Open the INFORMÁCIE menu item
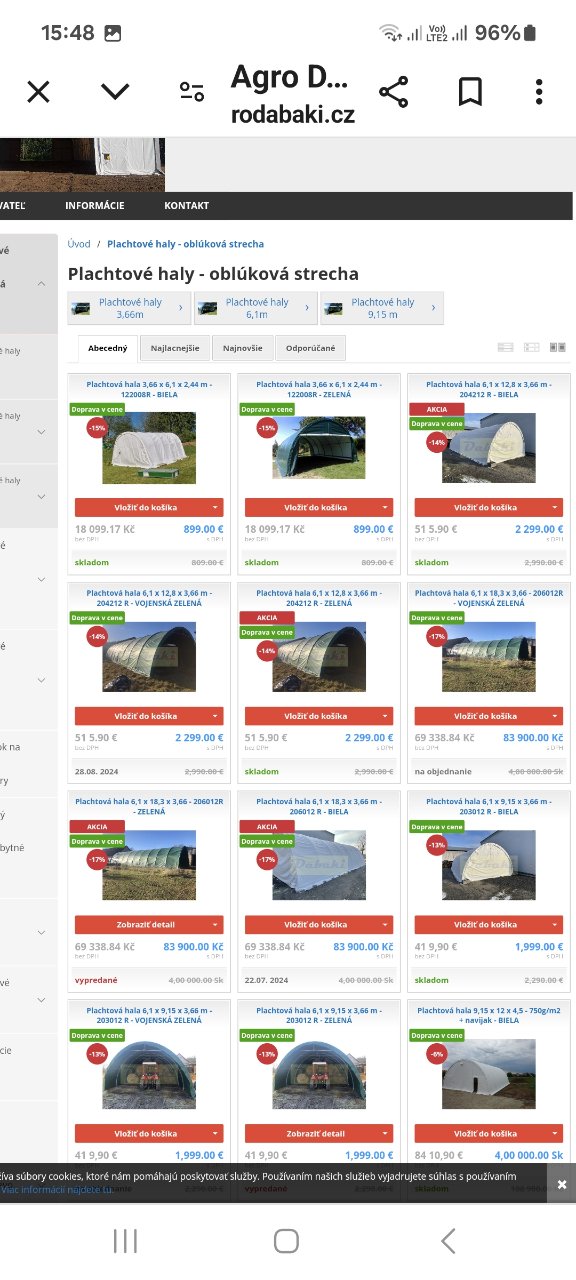Screen dimensions: 576x1280 click(x=95, y=205)
